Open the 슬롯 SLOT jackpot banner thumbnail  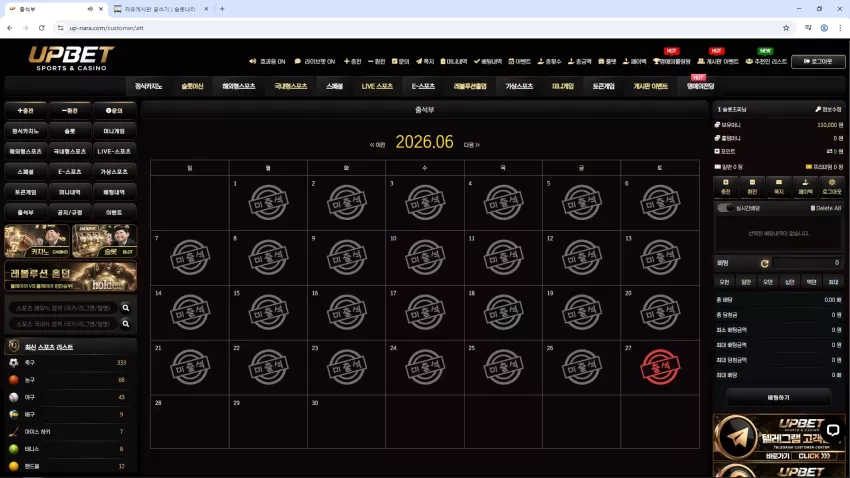pos(105,241)
